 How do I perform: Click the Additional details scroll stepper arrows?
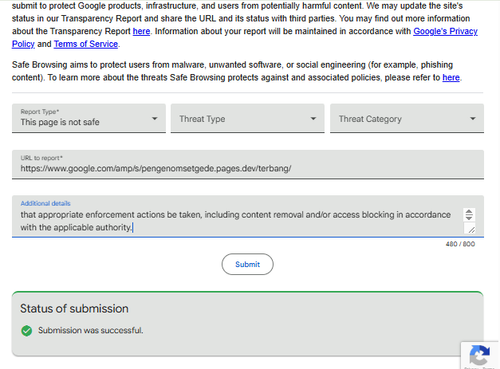click(469, 215)
